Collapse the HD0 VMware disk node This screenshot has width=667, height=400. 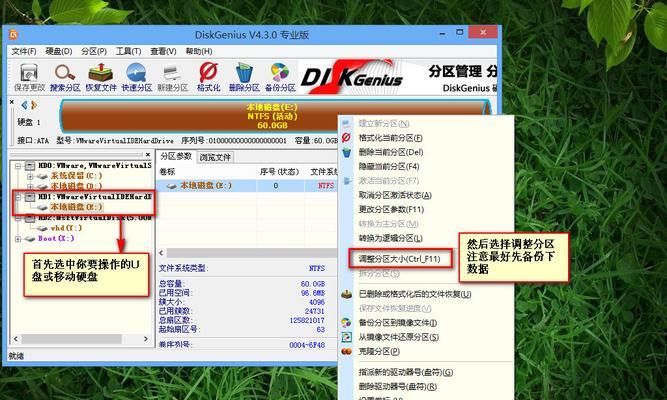click(18, 166)
